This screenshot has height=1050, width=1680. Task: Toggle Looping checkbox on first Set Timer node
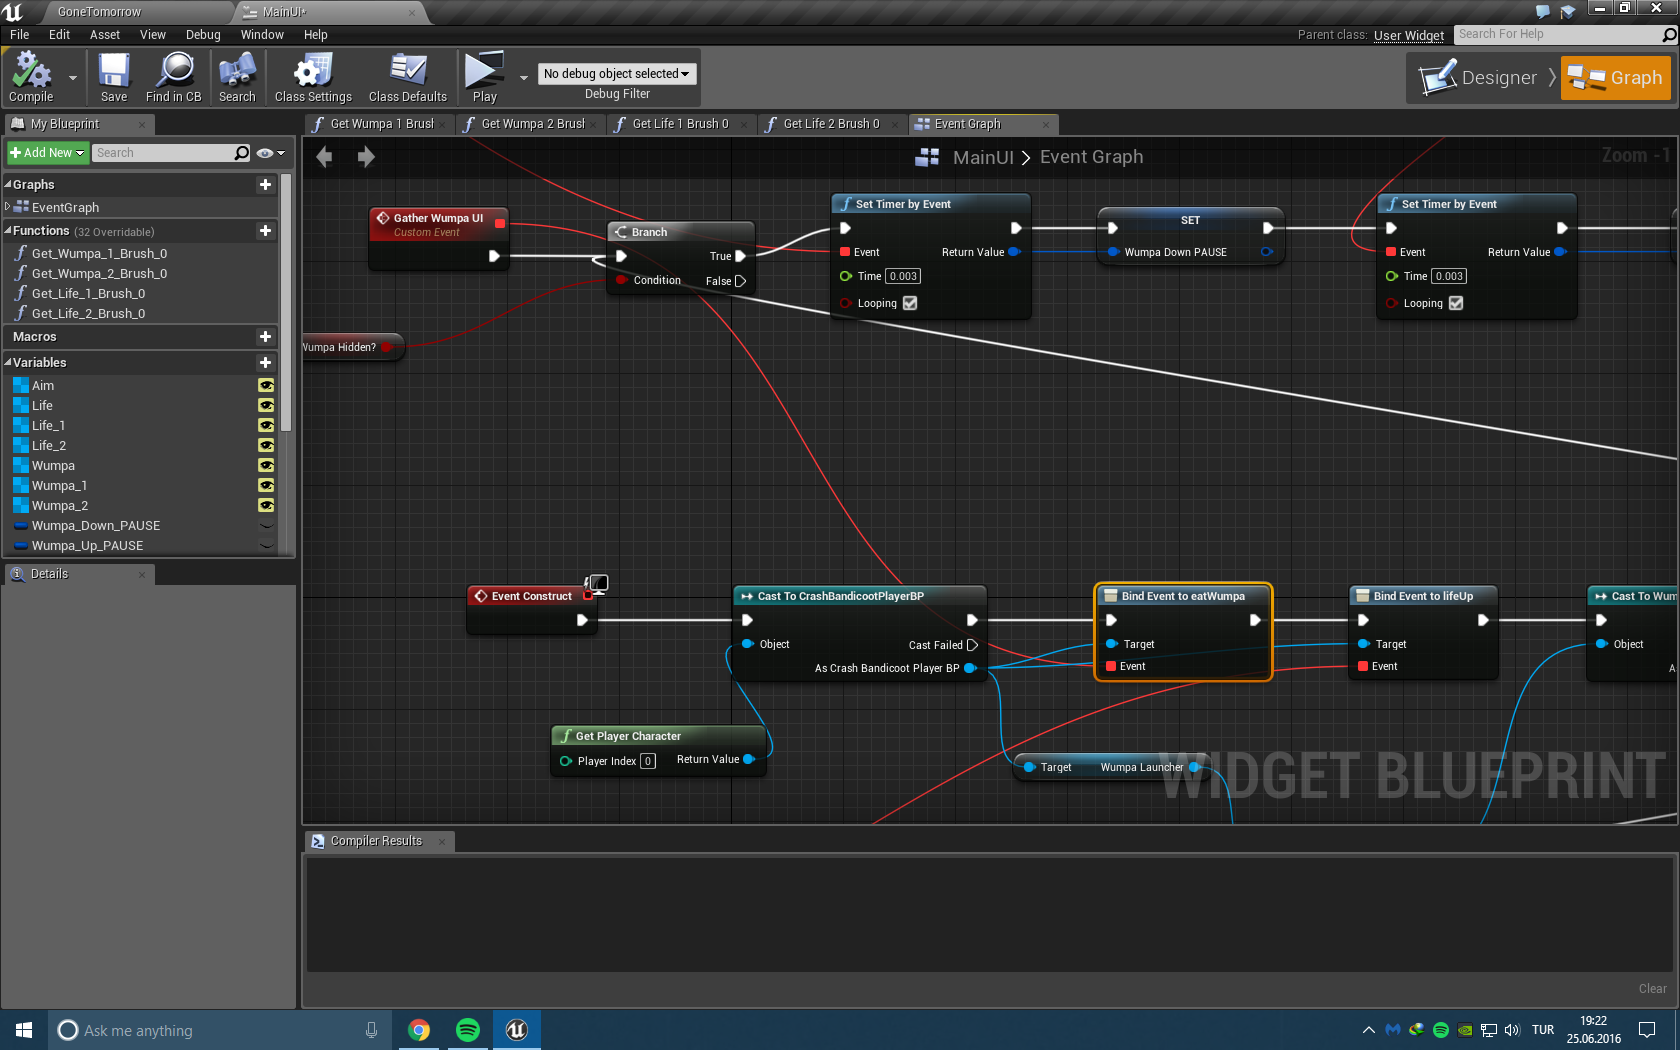pyautogui.click(x=910, y=303)
